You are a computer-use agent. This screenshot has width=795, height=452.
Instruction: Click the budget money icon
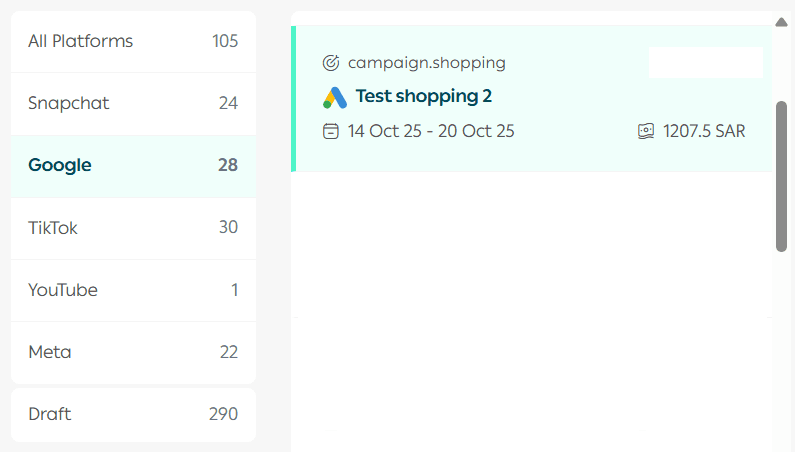[x=646, y=131]
